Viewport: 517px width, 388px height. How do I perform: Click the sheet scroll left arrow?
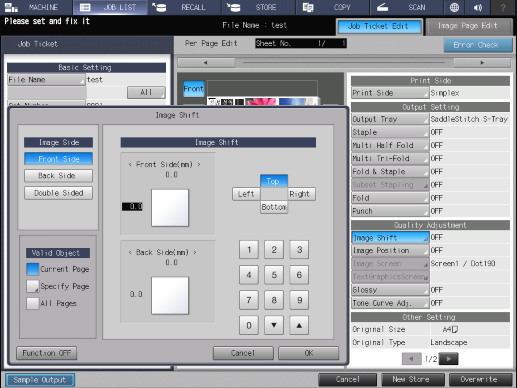coord(206,63)
